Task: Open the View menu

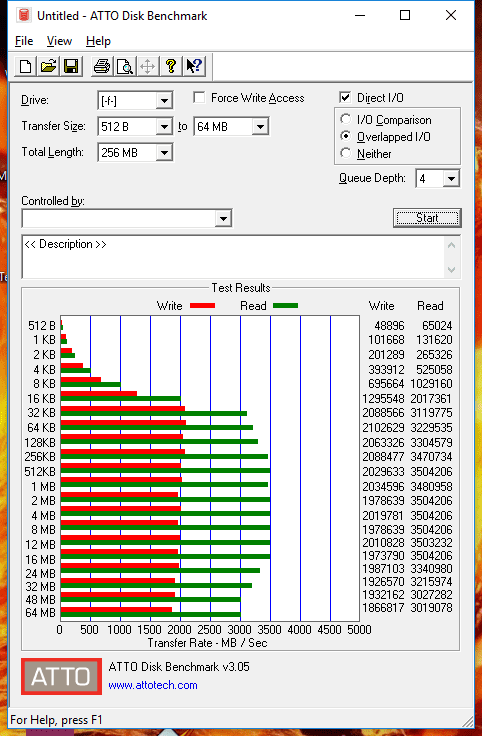Action: tap(59, 41)
